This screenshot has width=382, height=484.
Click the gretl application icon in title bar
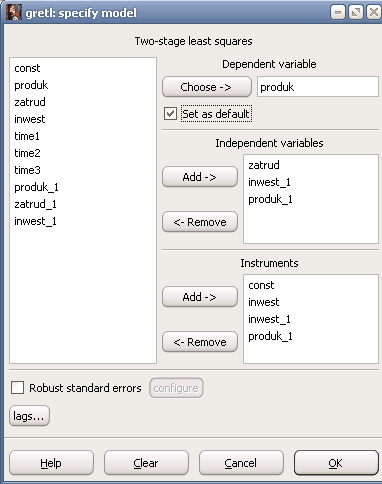click(x=13, y=13)
